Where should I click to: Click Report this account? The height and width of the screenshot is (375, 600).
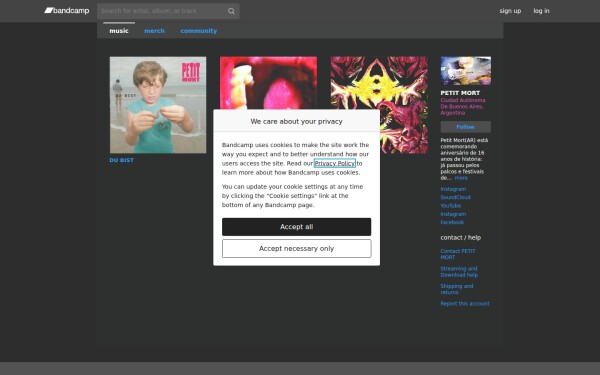pos(465,303)
